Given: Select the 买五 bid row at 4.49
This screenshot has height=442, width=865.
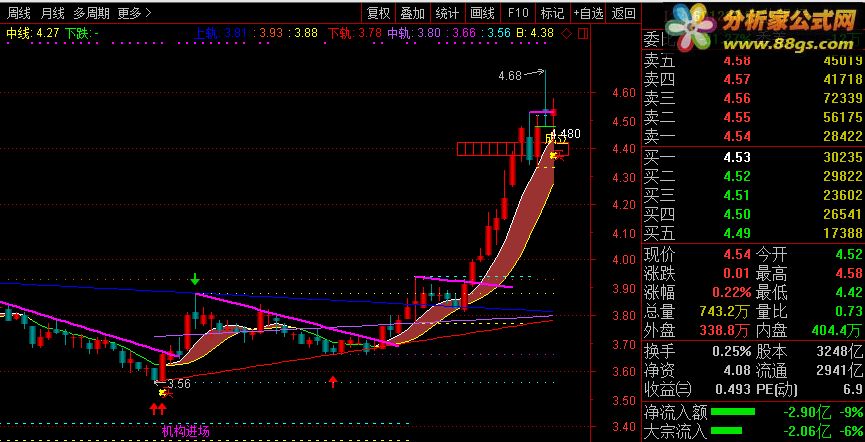Looking at the screenshot, I should 753,233.
